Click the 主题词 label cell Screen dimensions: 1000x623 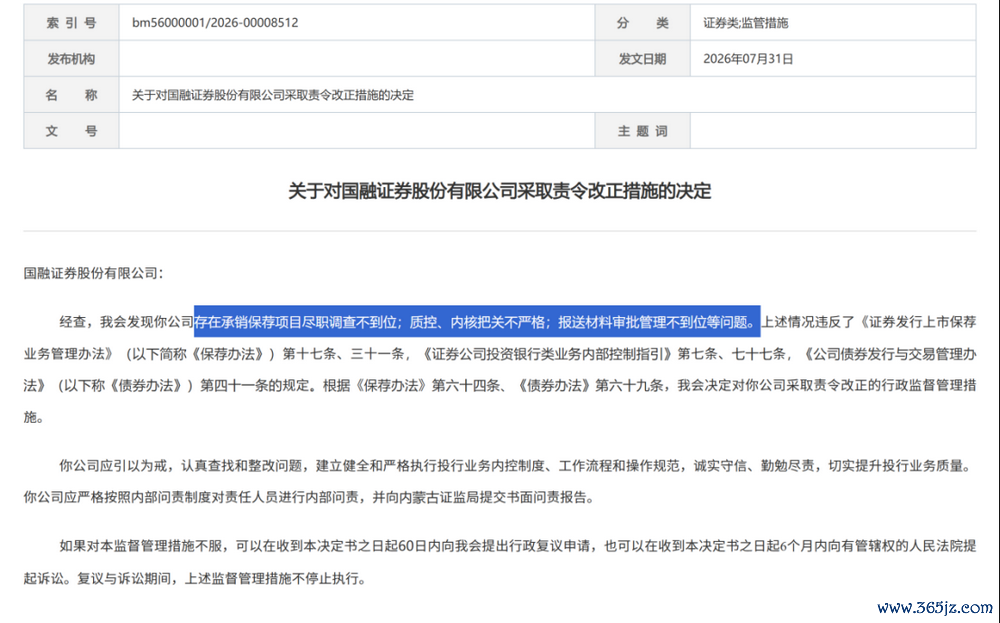[642, 131]
